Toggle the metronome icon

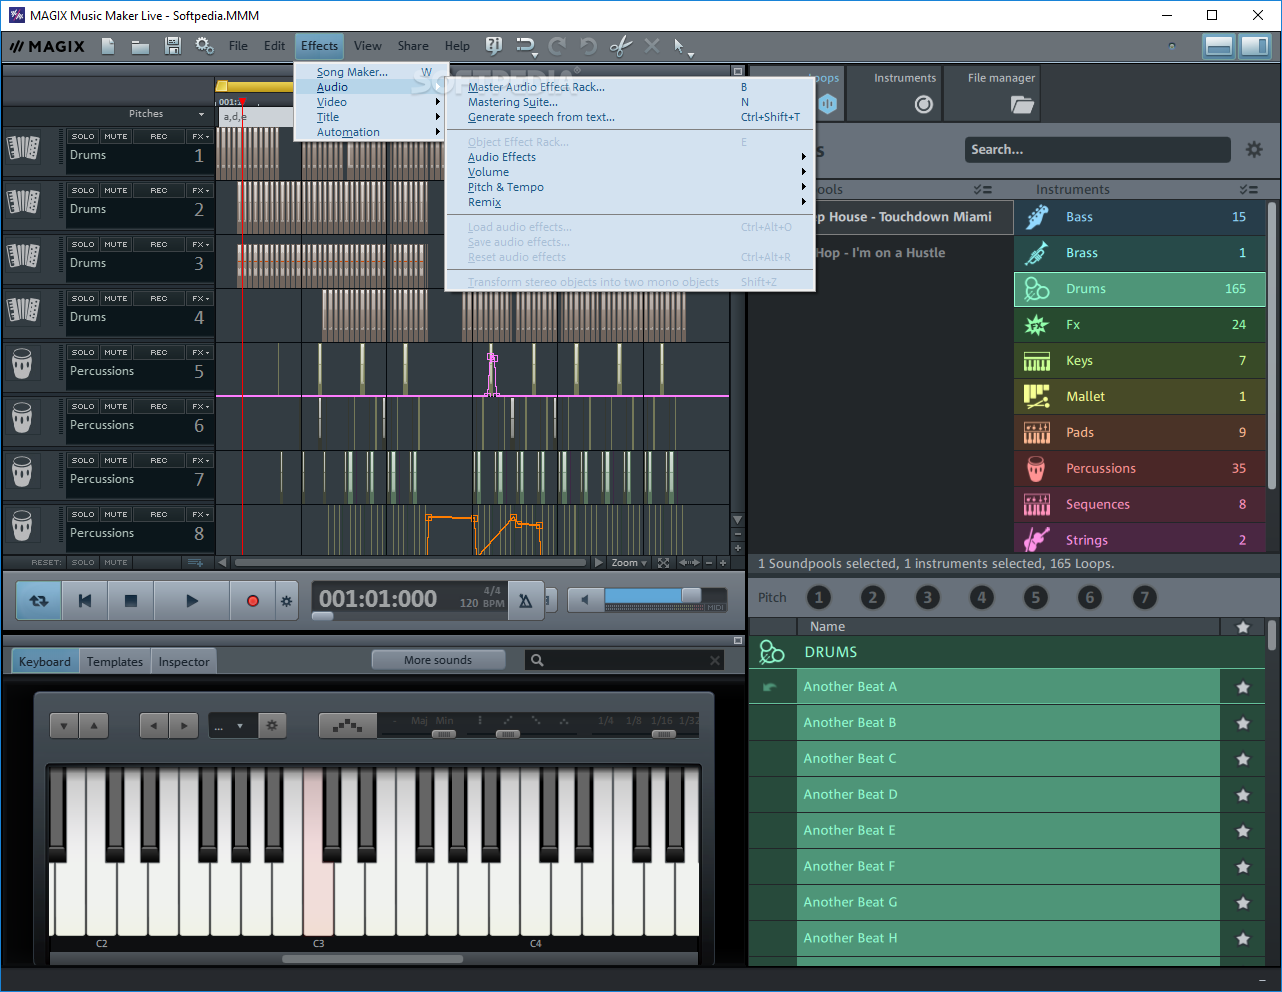(x=525, y=600)
